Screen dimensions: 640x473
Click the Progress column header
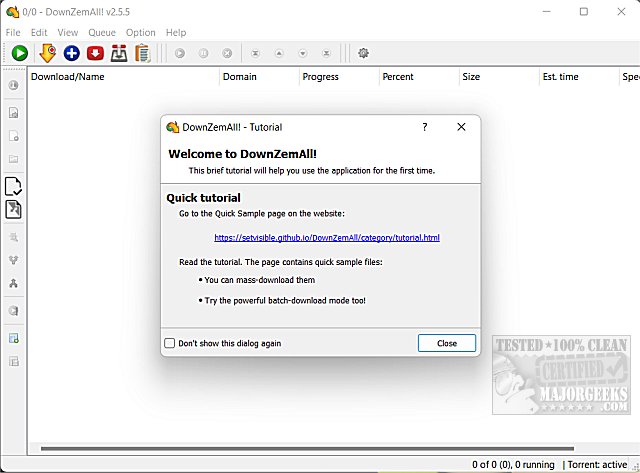coord(340,77)
